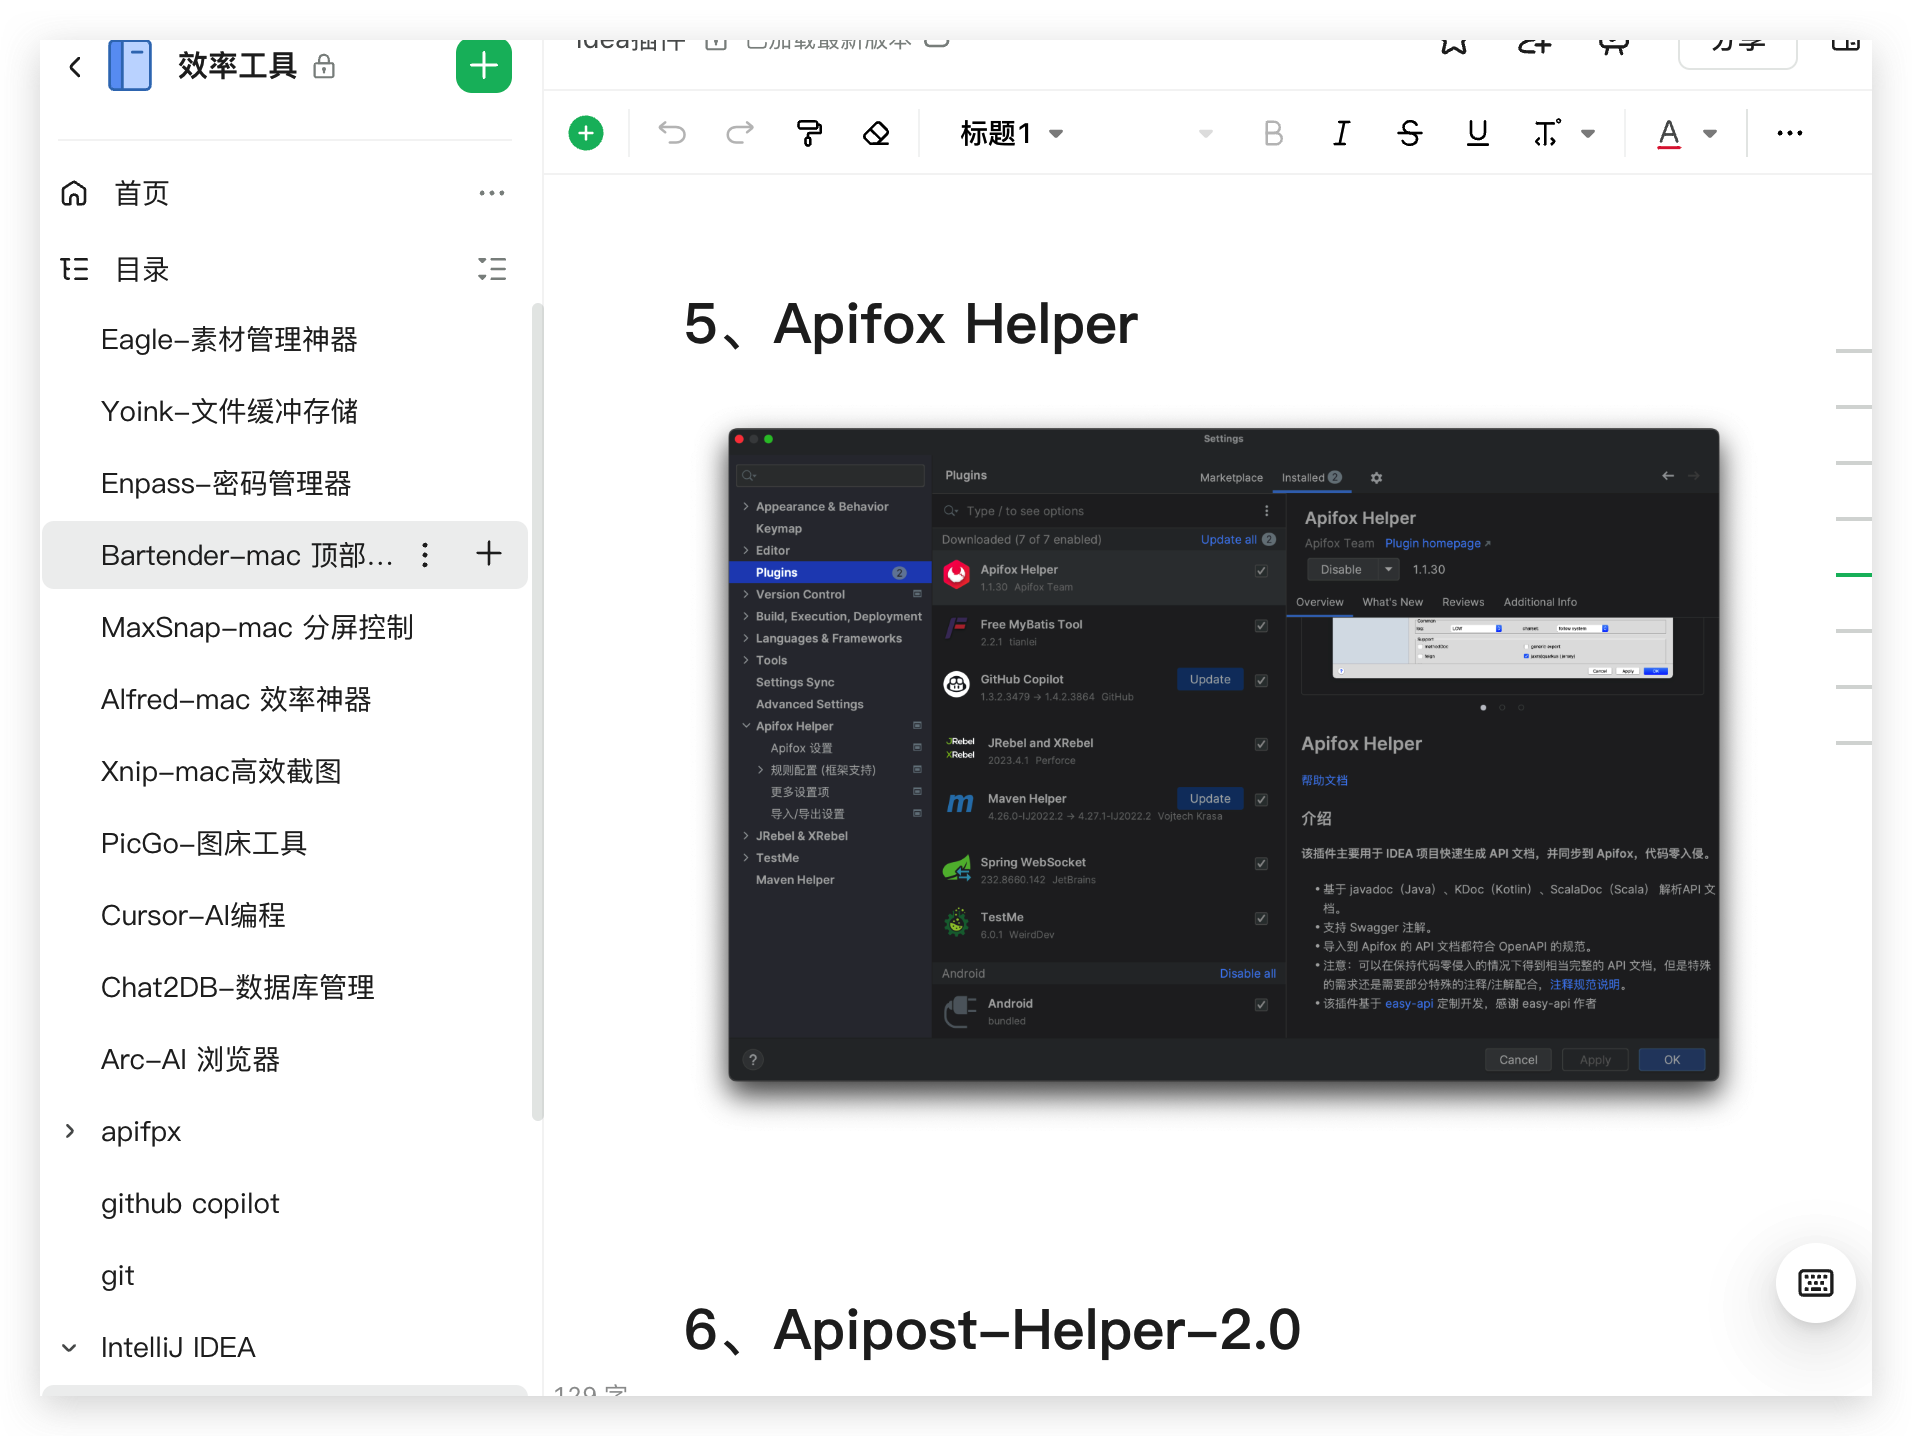Open the Eagle–素材管理神器 note
Screen dimensions: 1912x1436
(229, 339)
